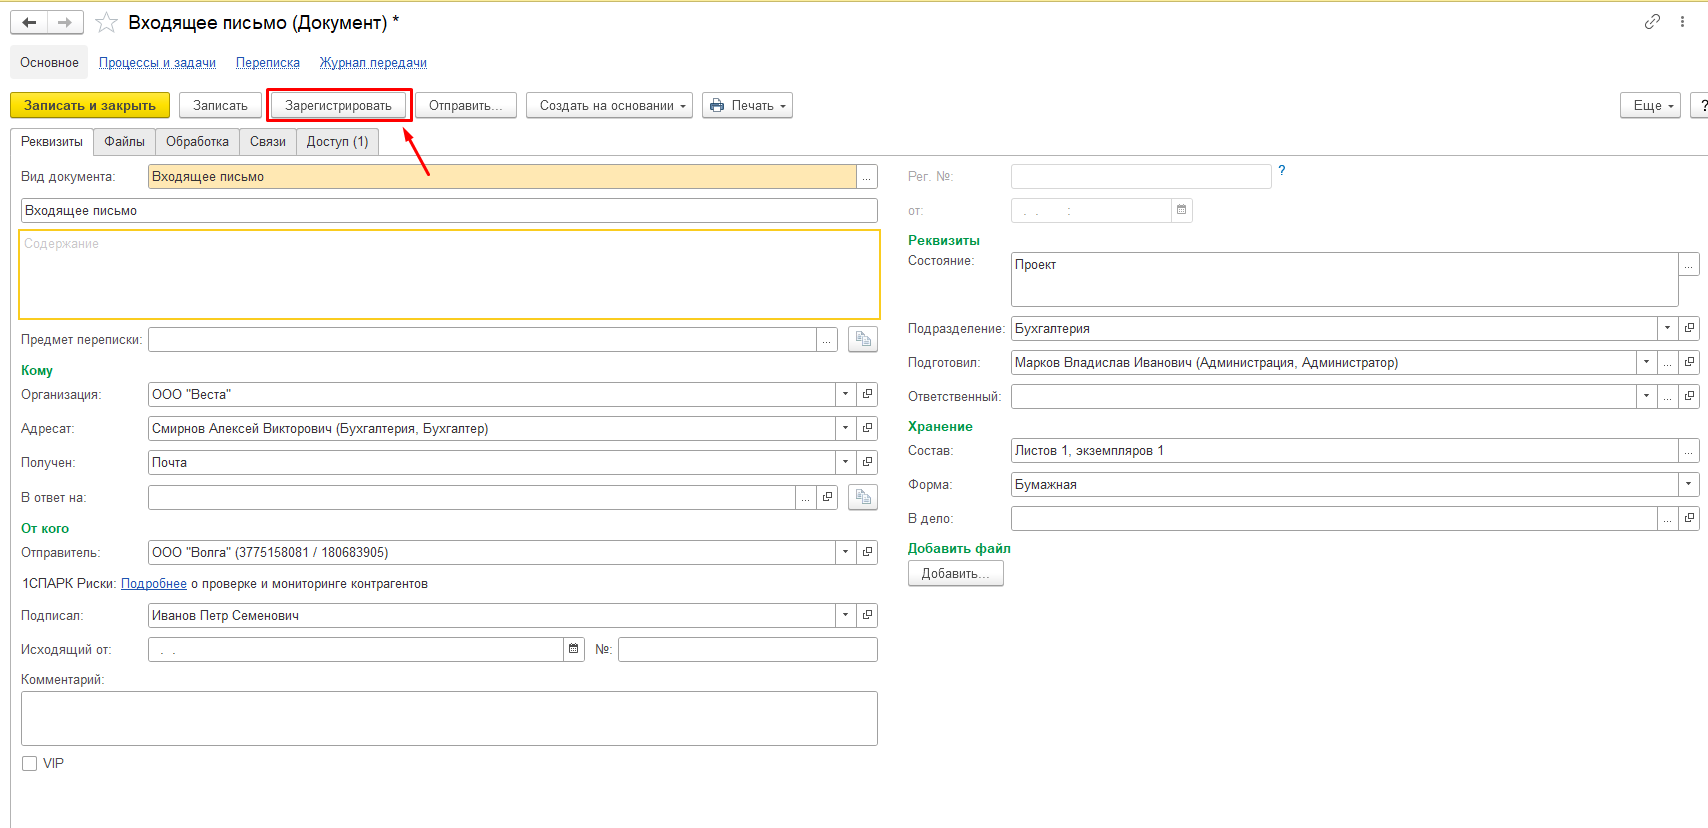This screenshot has height=828, width=1708.
Task: Click the Добавить... file button
Action: pyautogui.click(x=956, y=573)
